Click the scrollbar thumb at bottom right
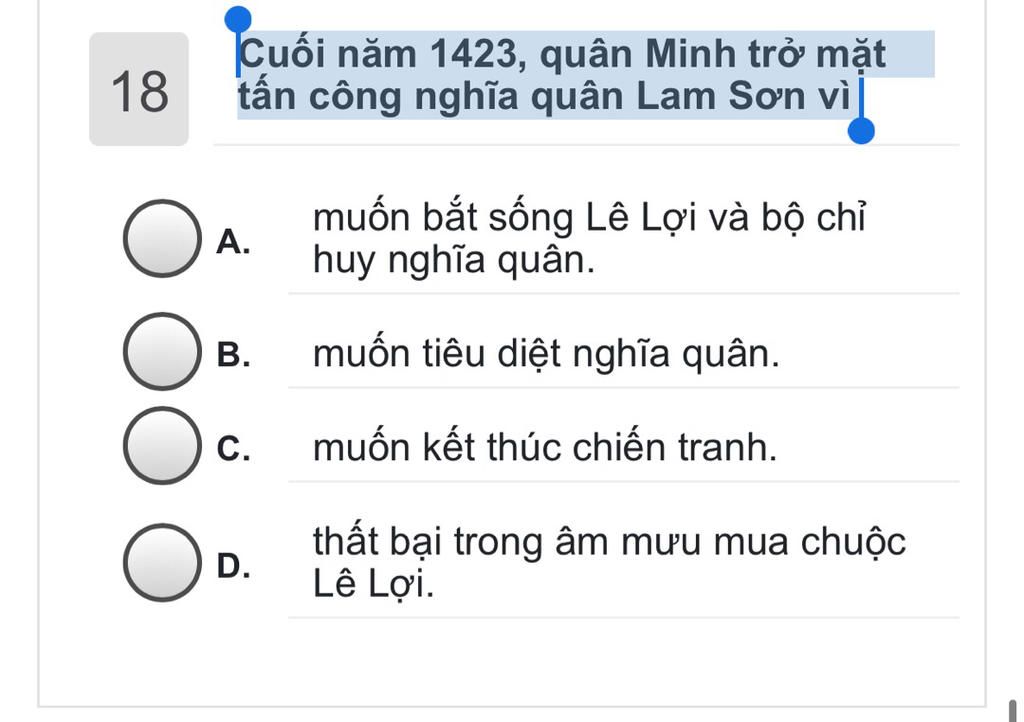Screen dimensions: 1024x722 (1014, 711)
